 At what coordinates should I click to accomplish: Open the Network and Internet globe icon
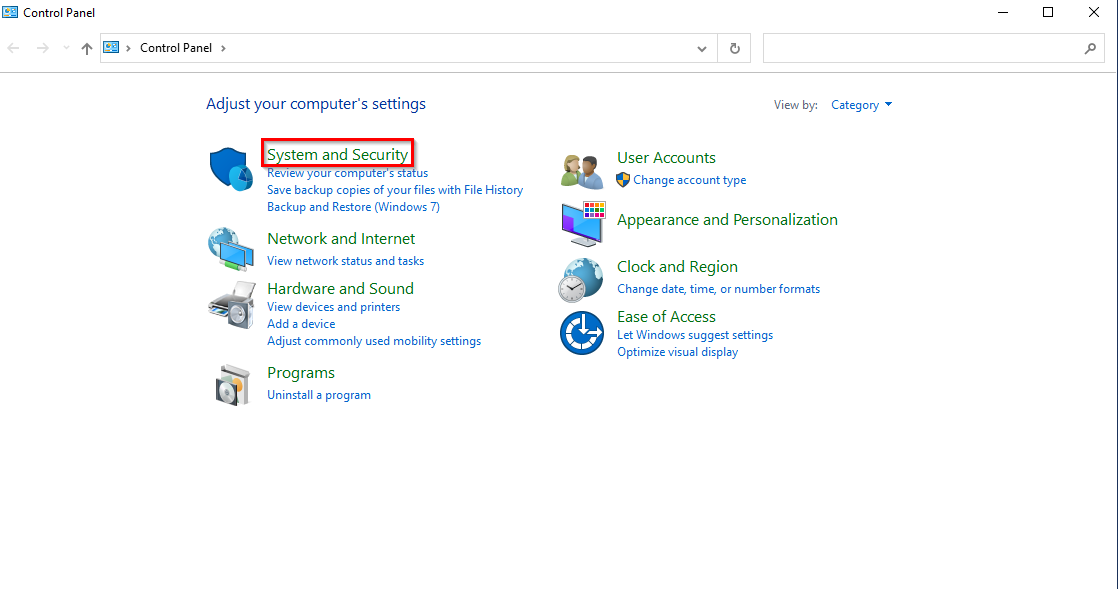pyautogui.click(x=231, y=249)
